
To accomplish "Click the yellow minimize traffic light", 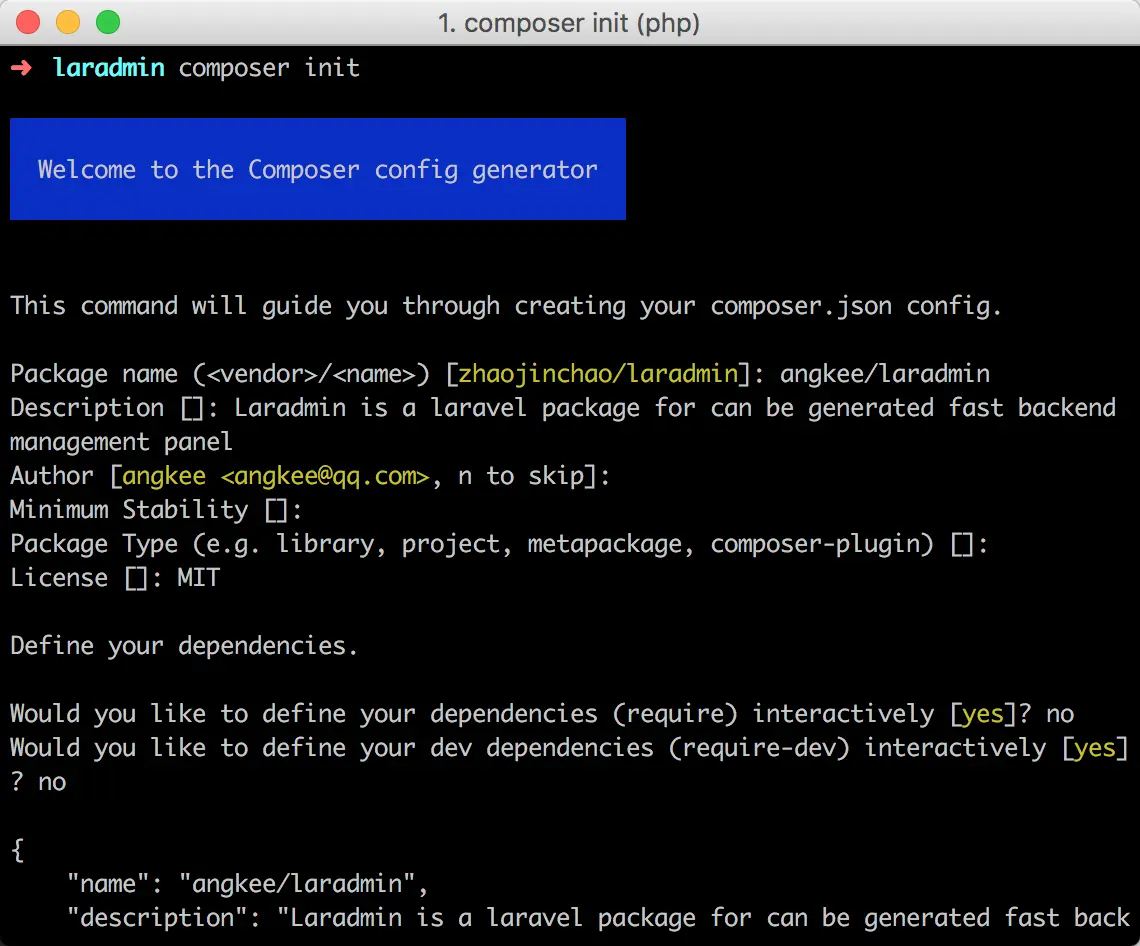I will click(66, 21).
